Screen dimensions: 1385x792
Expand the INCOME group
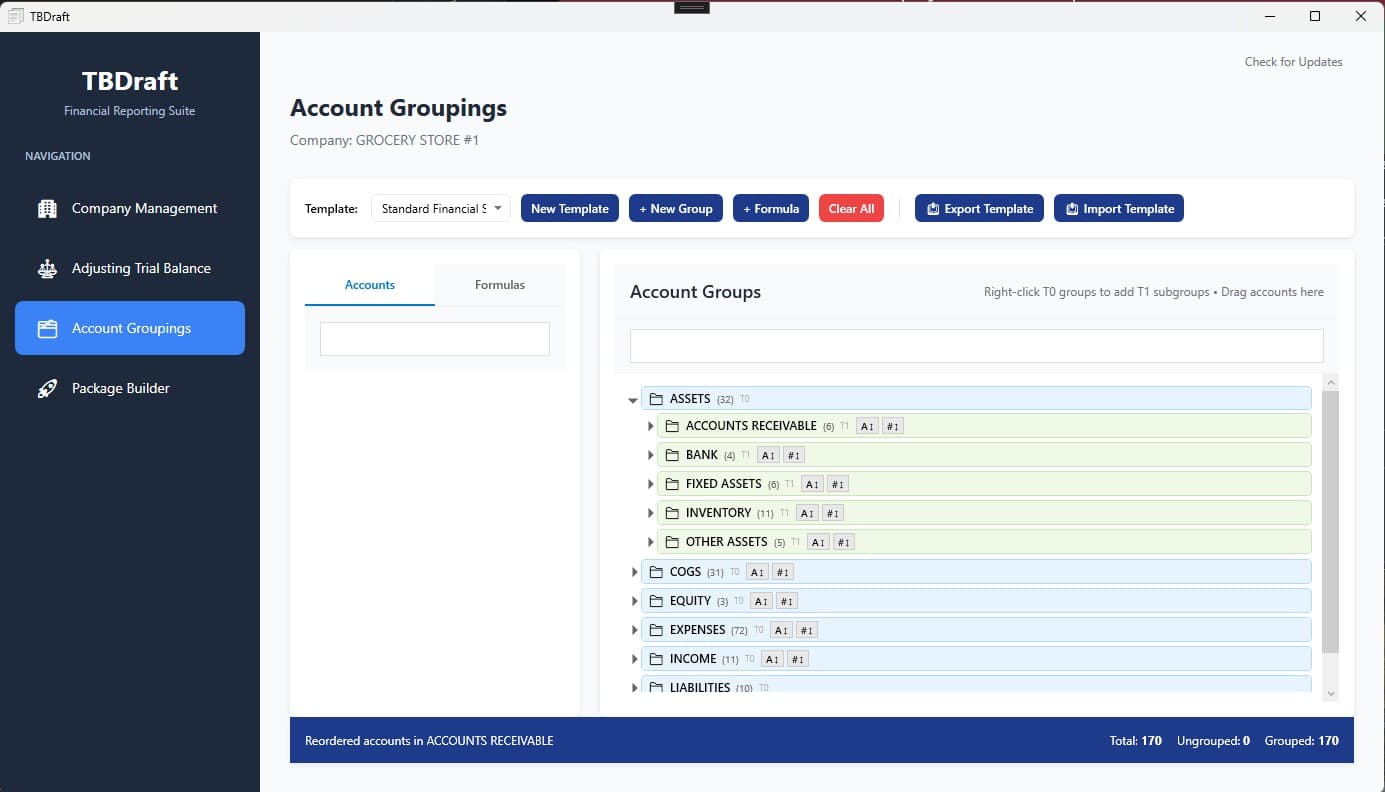pos(634,659)
